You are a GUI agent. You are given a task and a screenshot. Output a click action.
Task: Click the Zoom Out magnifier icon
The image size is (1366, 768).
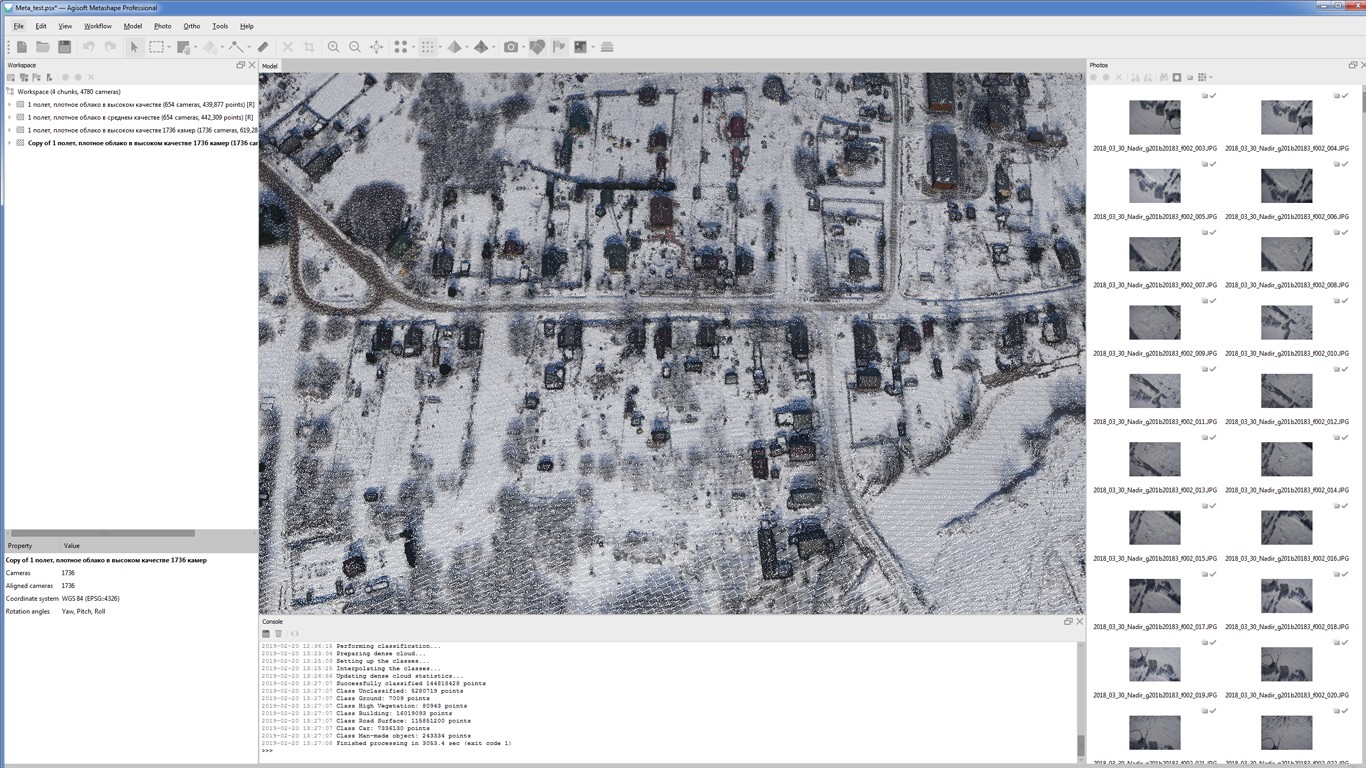[x=355, y=47]
